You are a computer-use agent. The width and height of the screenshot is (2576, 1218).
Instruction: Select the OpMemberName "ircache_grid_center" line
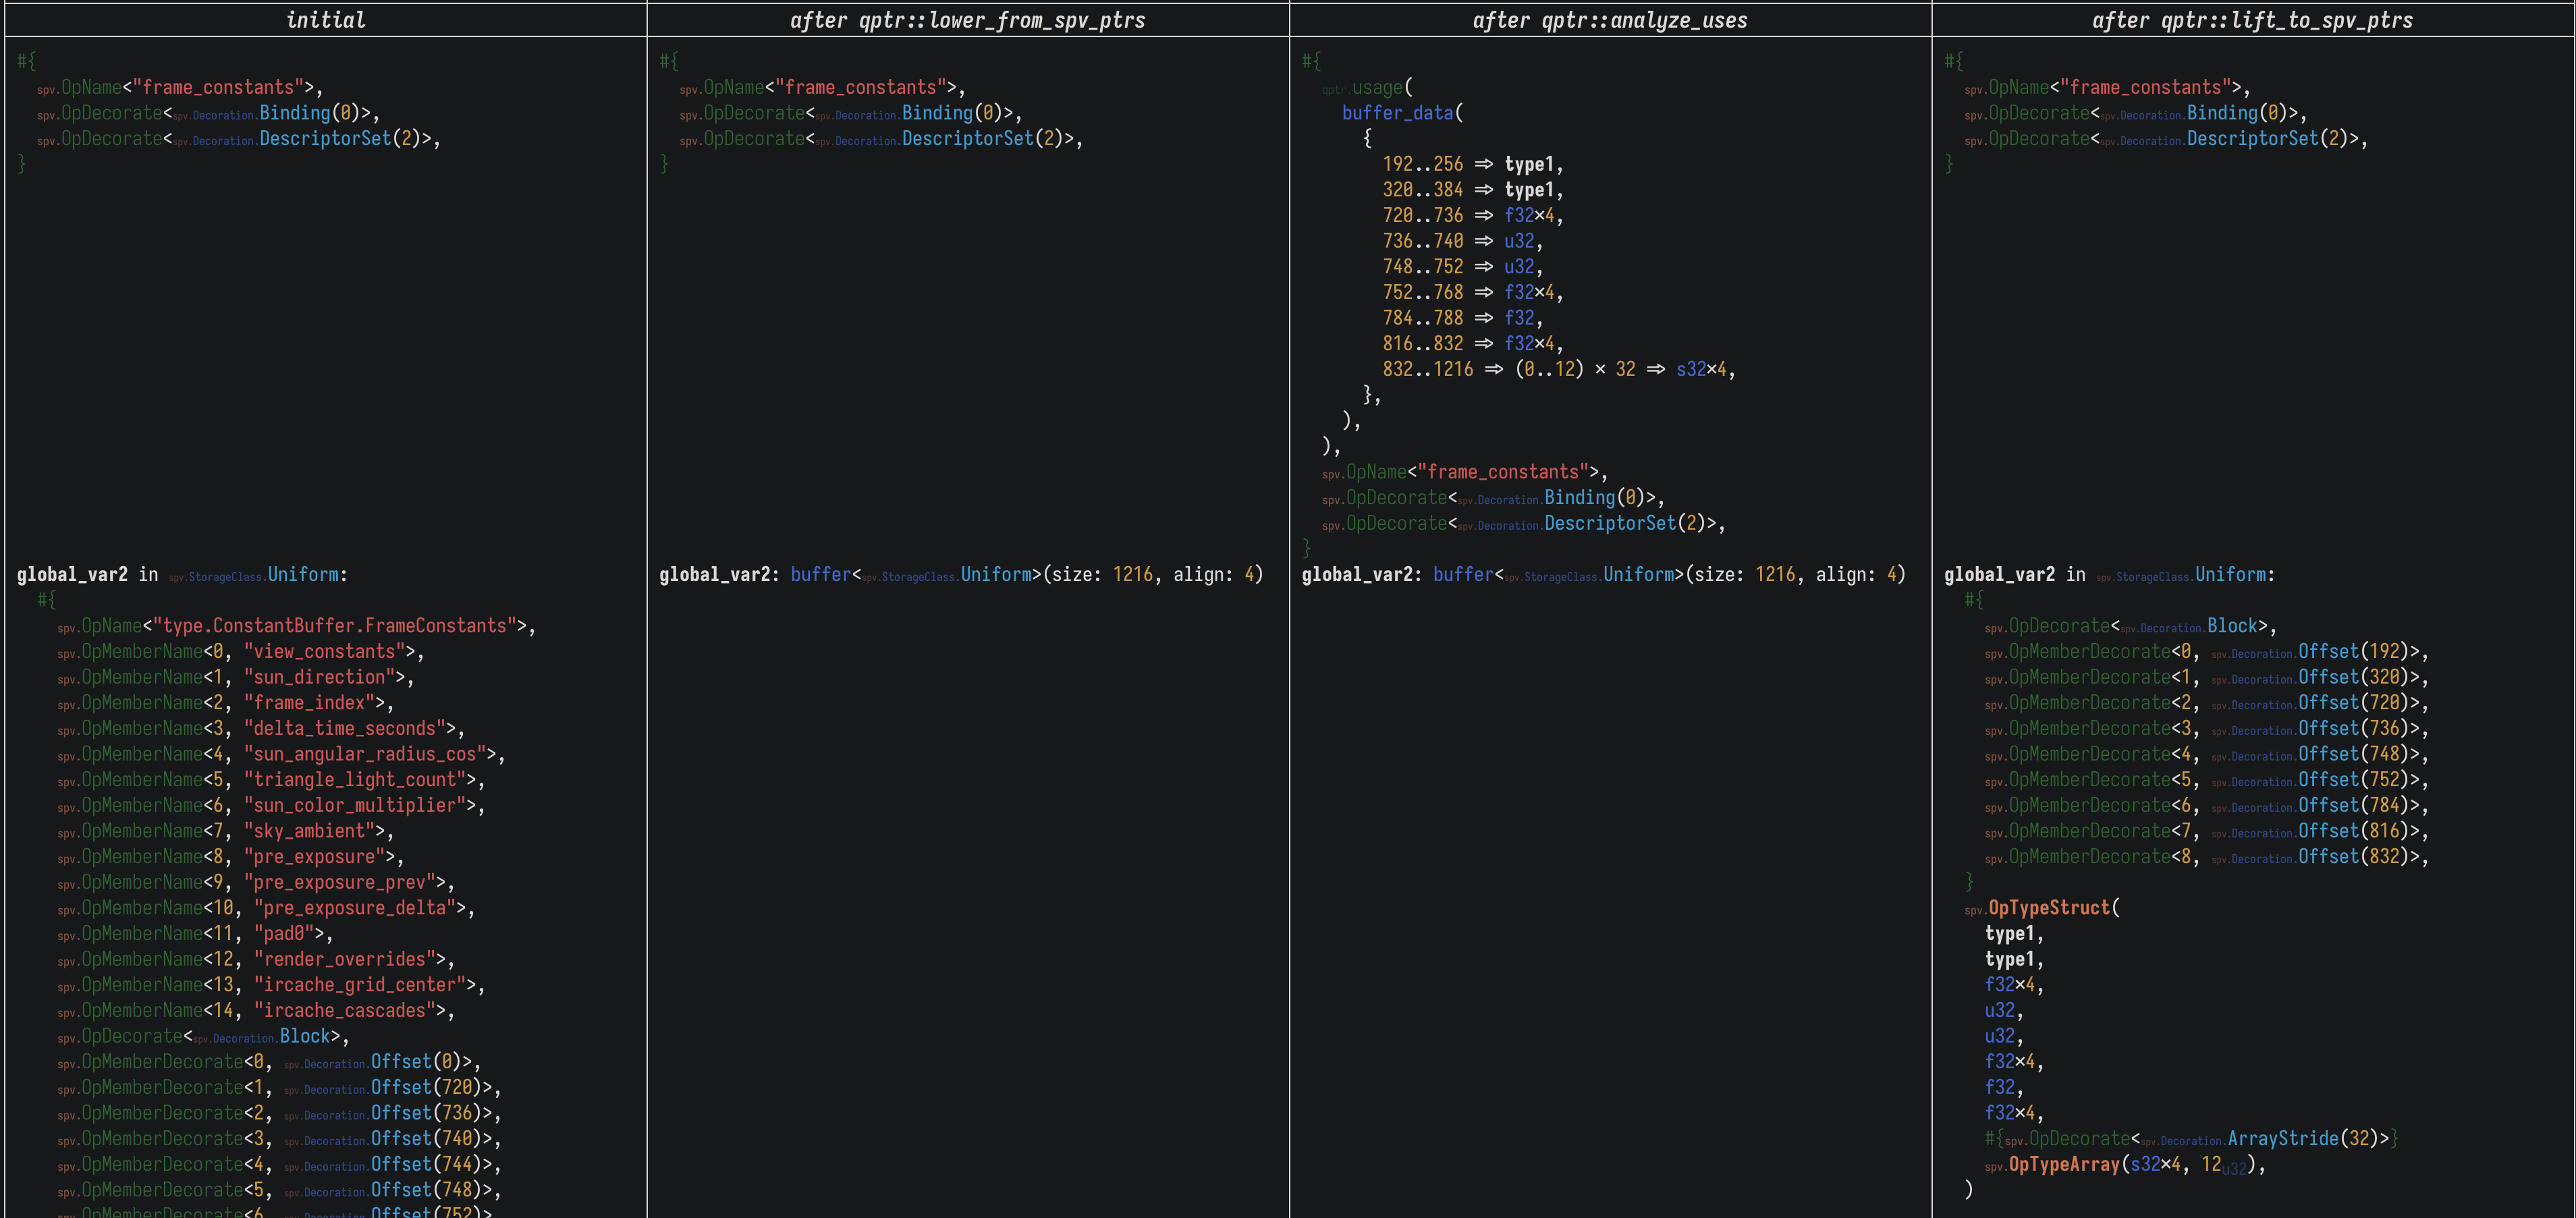(271, 985)
